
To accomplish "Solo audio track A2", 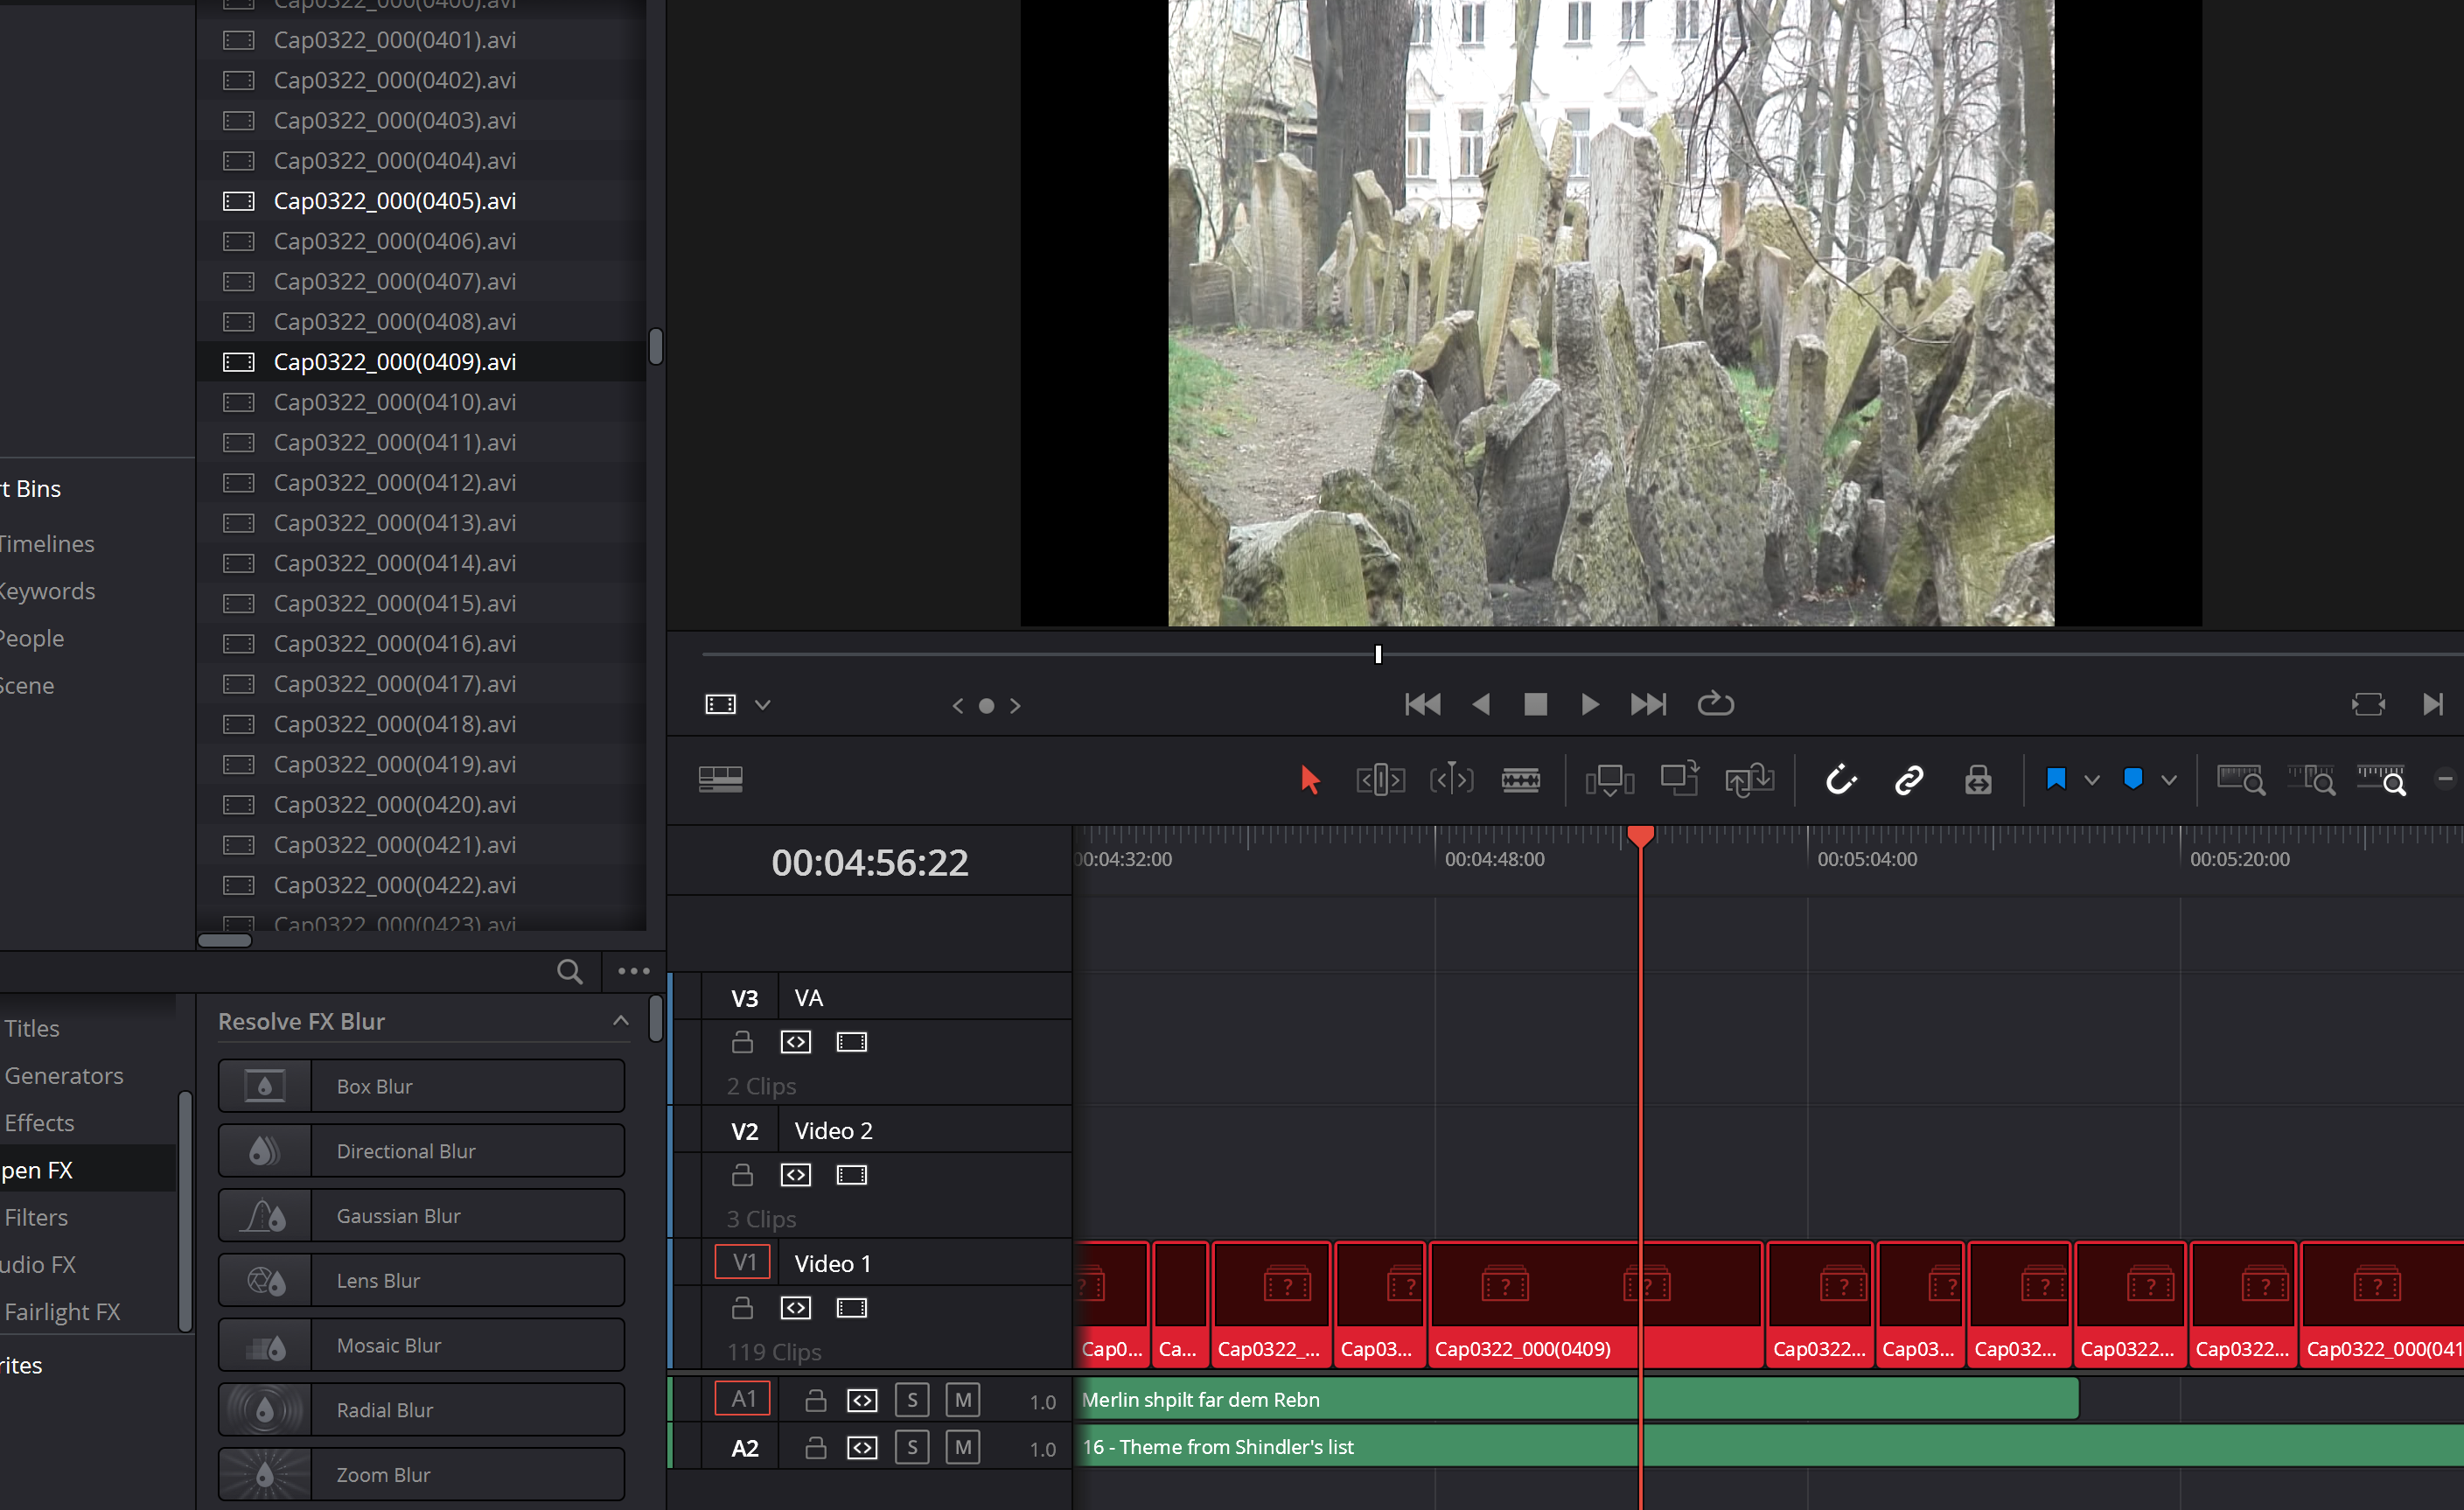I will [911, 1447].
